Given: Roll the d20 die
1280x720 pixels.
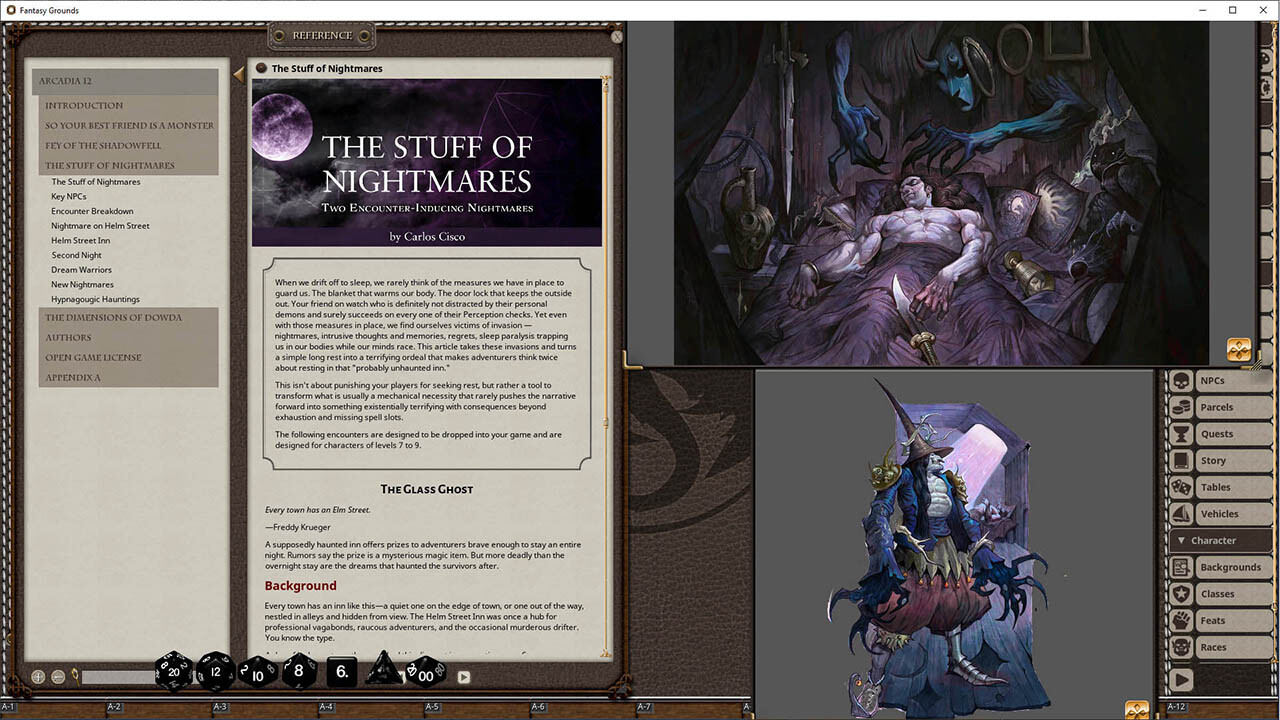Looking at the screenshot, I should pyautogui.click(x=173, y=671).
